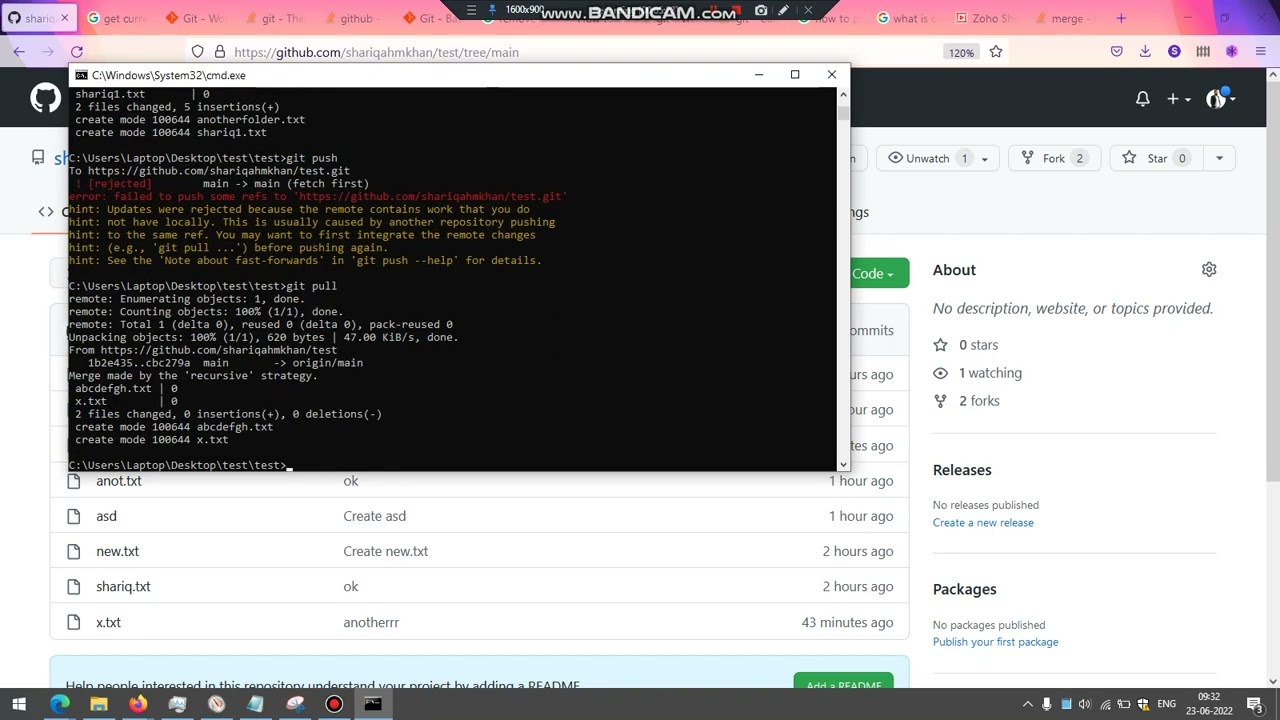Open the 2 forks link
This screenshot has height=720, width=1280.
click(x=979, y=401)
